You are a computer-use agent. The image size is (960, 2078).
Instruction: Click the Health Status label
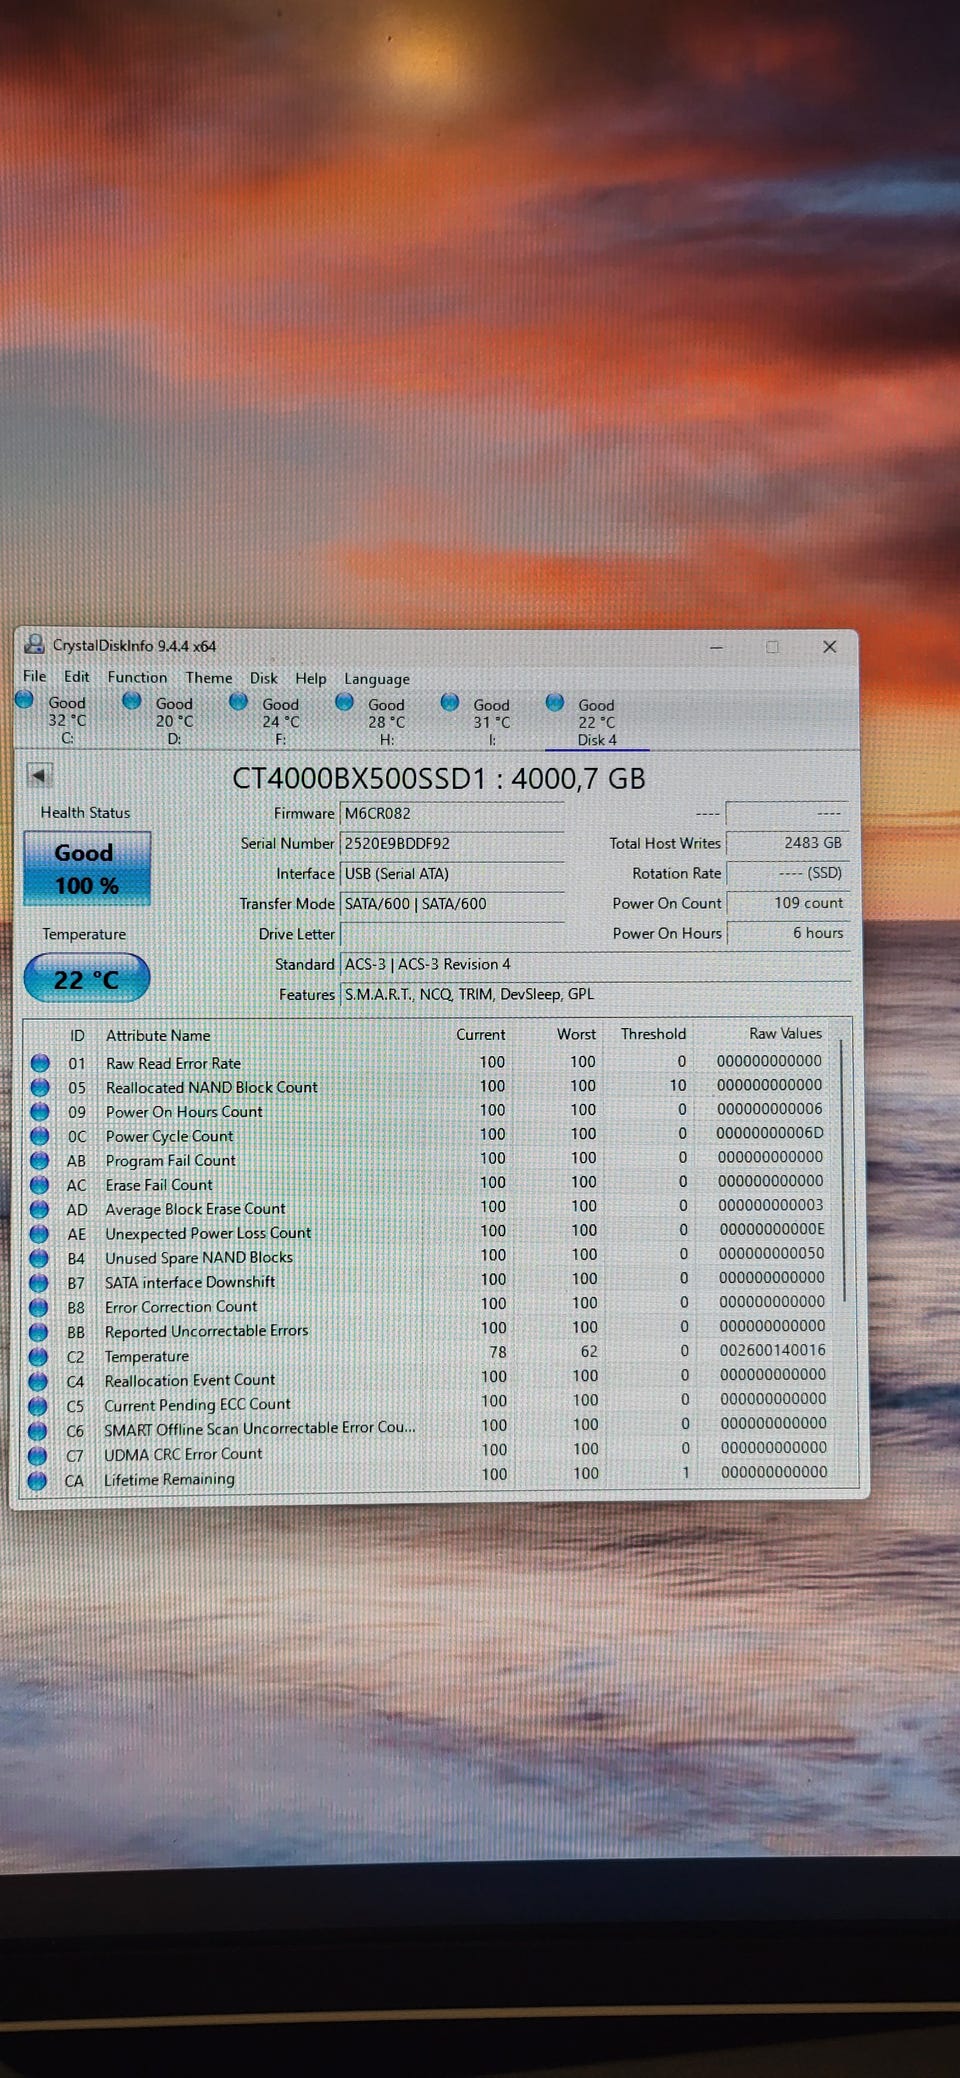point(86,812)
